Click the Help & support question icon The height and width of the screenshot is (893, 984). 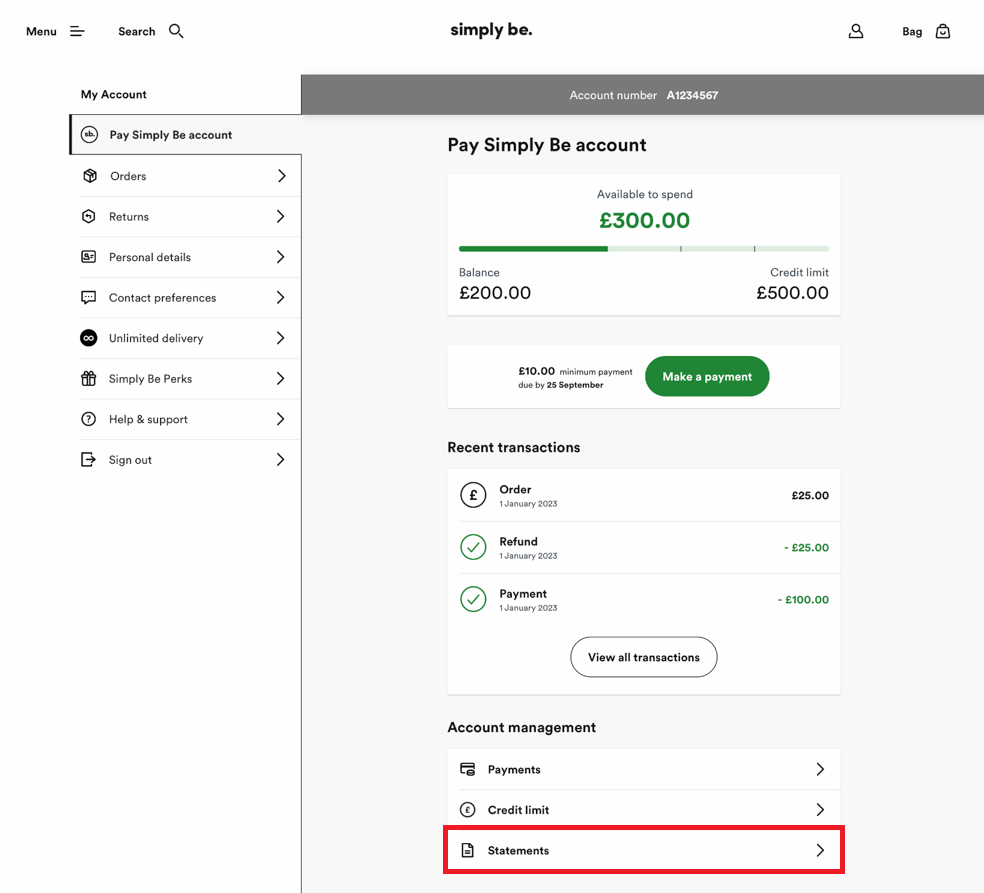coord(89,419)
